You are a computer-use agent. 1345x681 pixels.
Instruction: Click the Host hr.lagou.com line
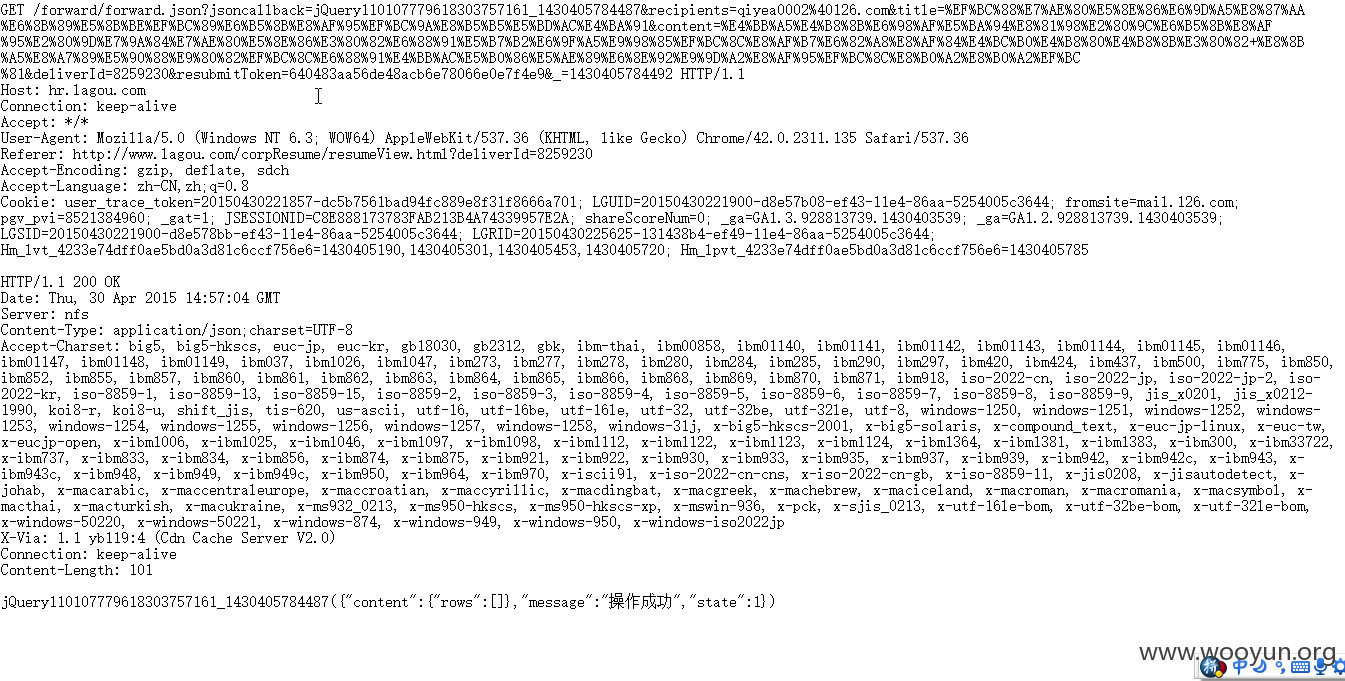click(73, 90)
